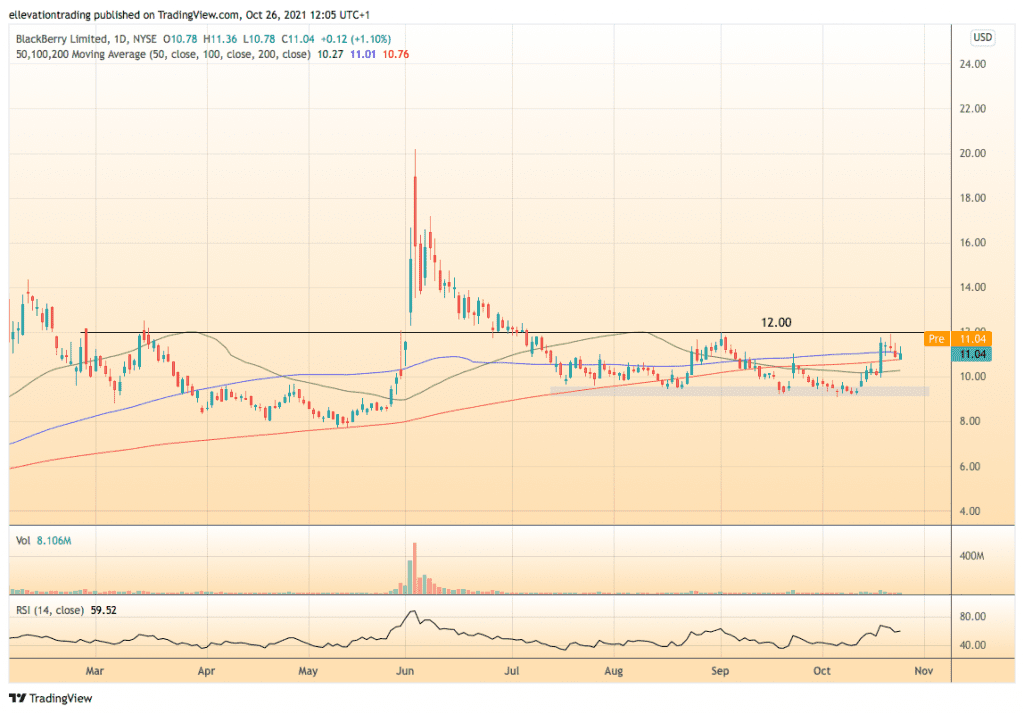Click the 8.00 price axis label
Screen dimensions: 1024x714
click(x=970, y=421)
